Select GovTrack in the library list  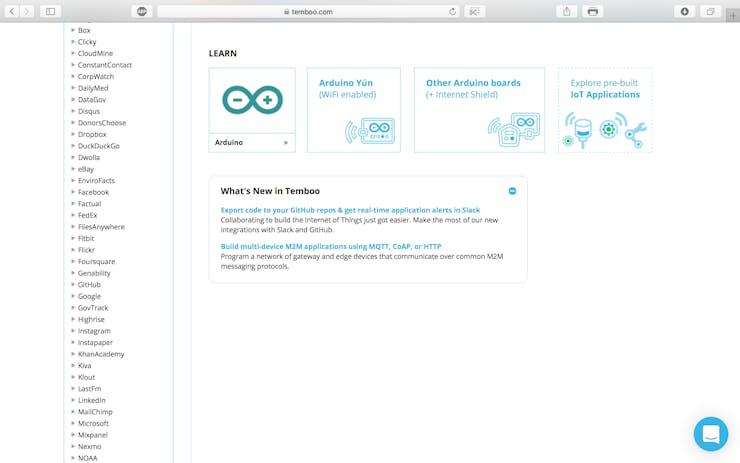[93, 308]
